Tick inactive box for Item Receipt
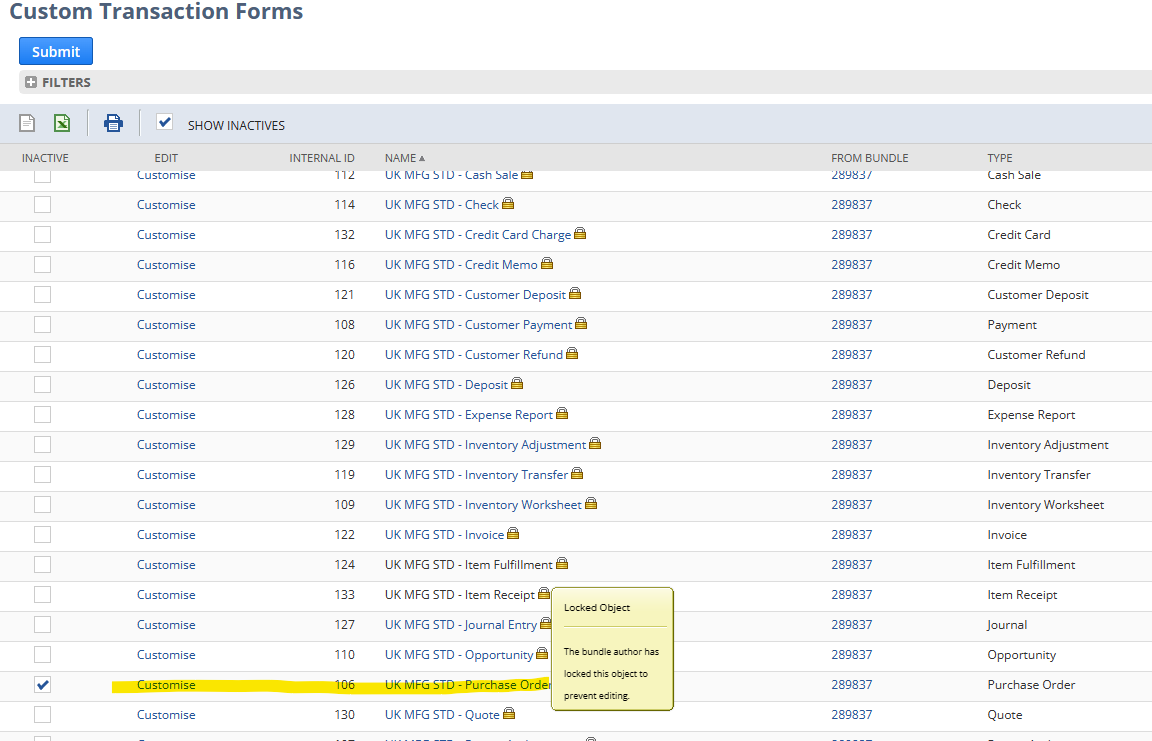1152x741 pixels. 43,594
